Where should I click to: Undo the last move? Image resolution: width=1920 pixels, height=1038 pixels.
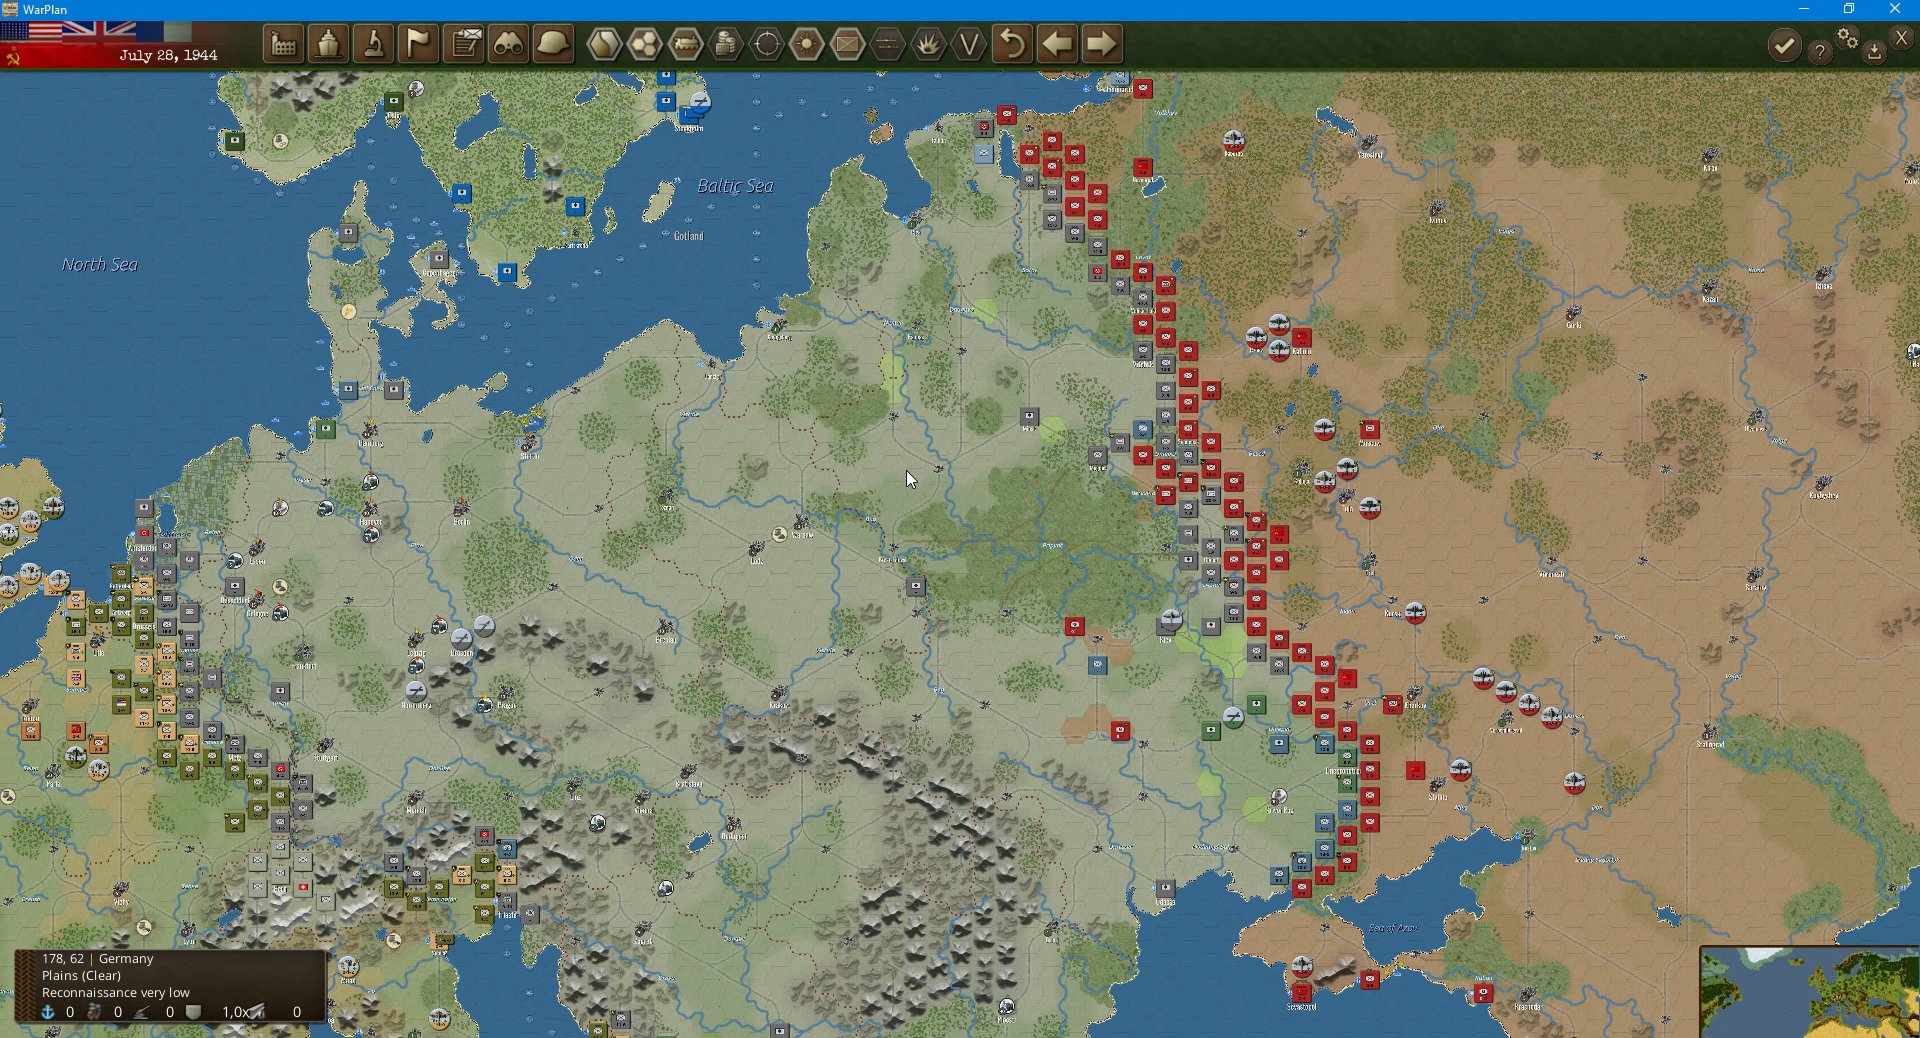[x=1012, y=45]
